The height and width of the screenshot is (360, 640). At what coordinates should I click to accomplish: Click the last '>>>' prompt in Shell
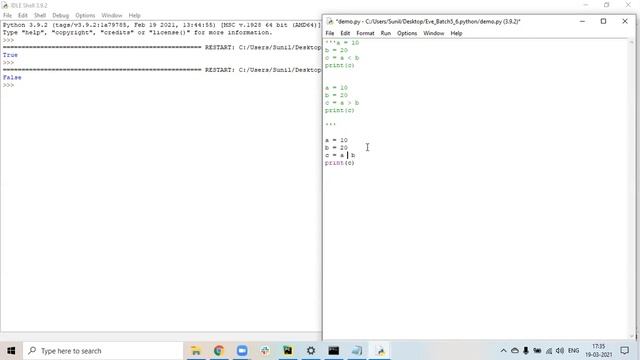coord(8,85)
